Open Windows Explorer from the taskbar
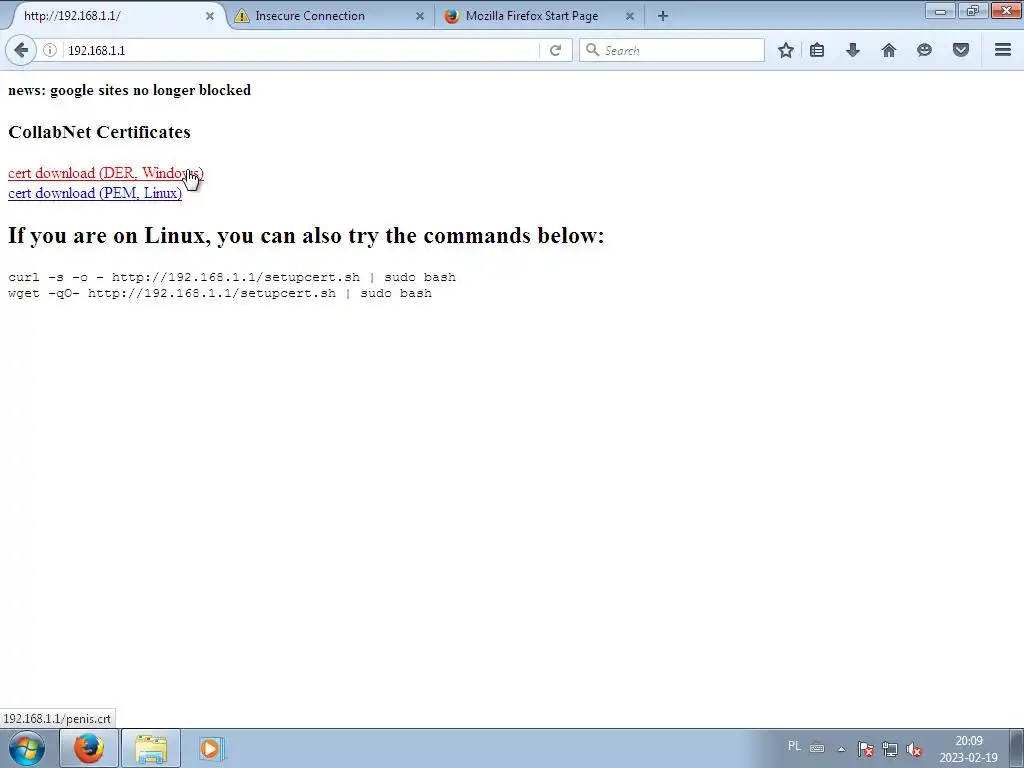1024x768 pixels. 151,748
